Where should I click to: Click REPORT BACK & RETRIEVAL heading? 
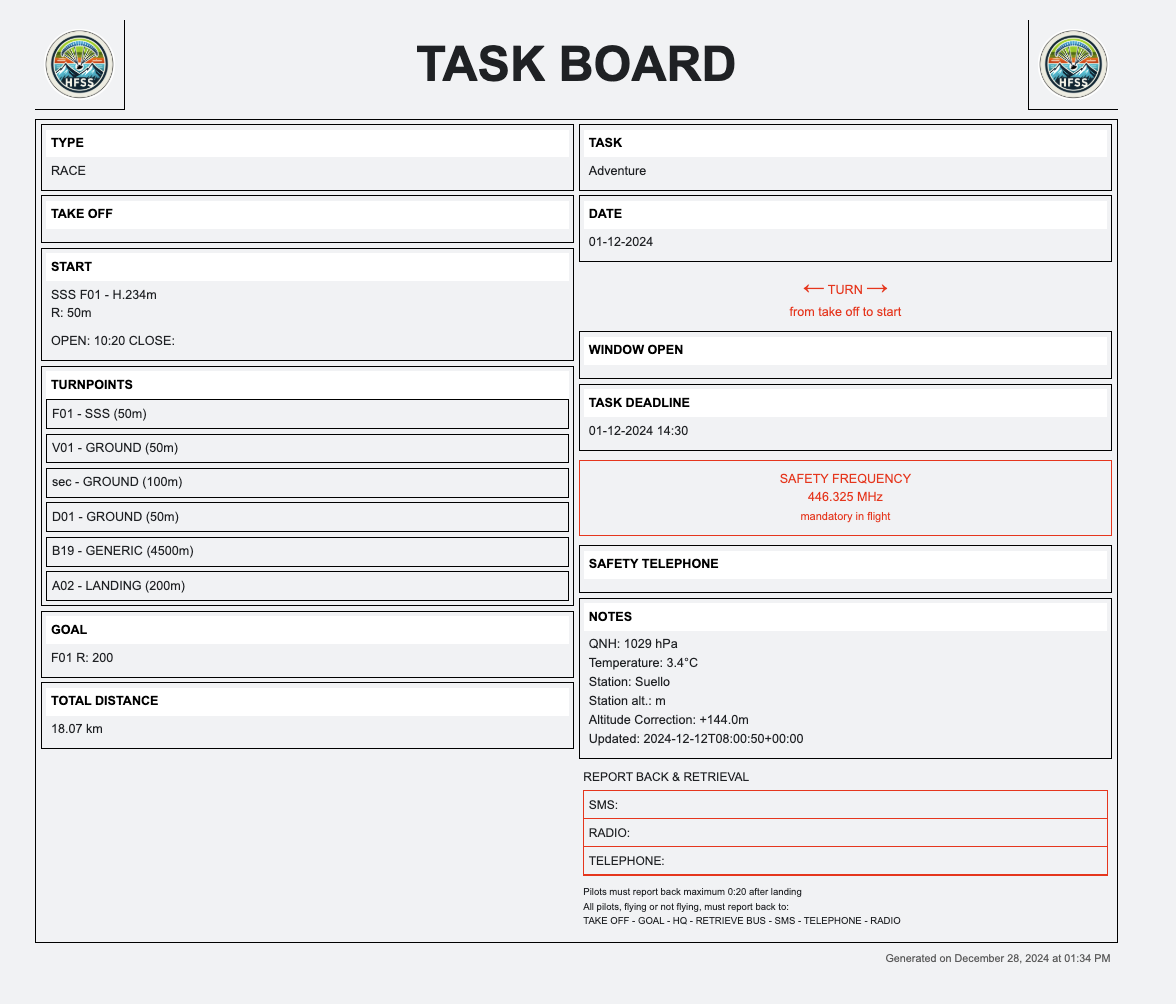point(666,777)
